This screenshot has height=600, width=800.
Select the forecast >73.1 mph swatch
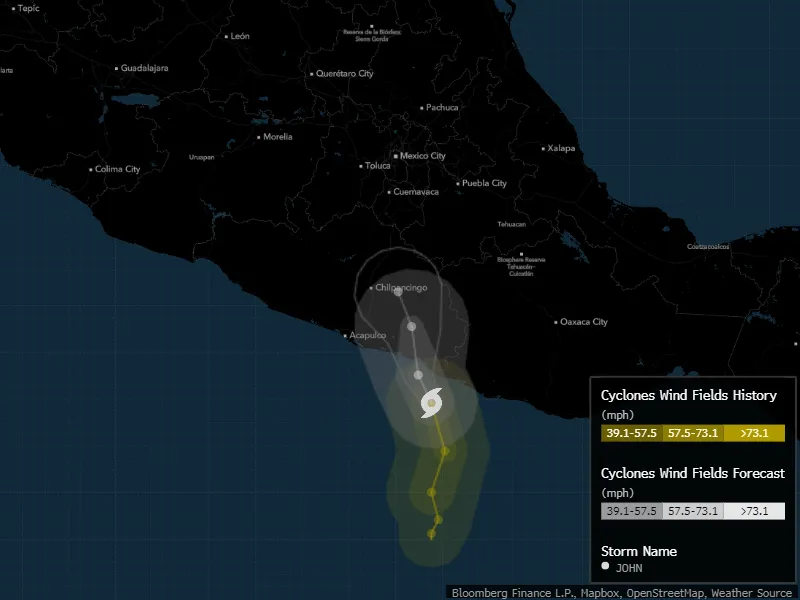tap(754, 511)
